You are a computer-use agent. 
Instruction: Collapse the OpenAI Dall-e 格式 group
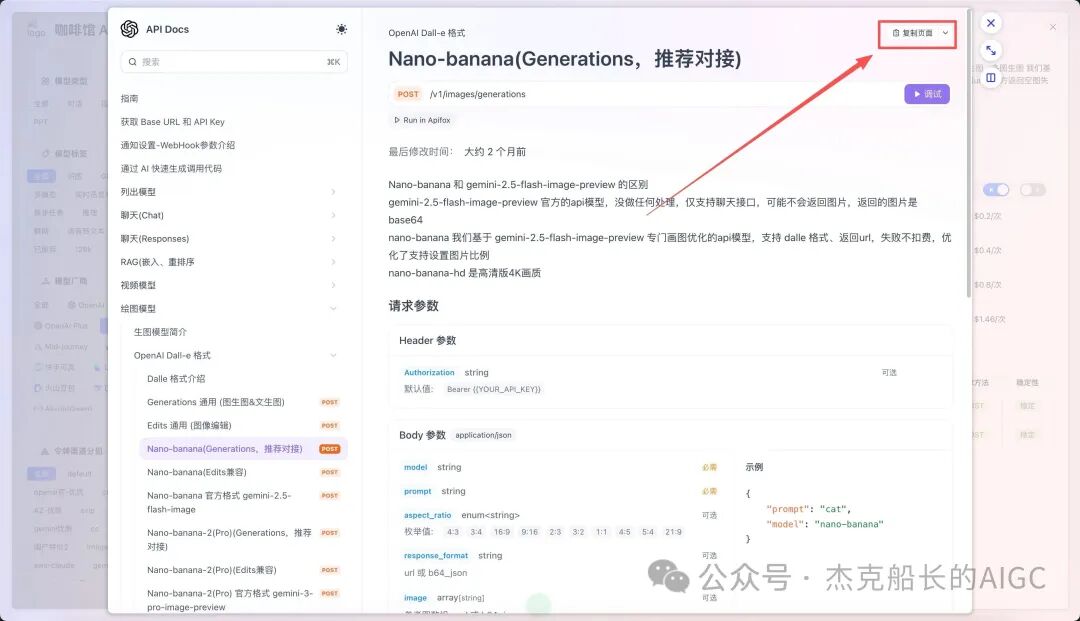coord(333,355)
